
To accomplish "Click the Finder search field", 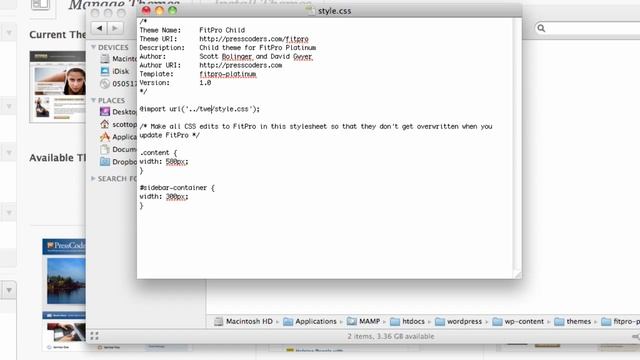I will coord(588,28).
